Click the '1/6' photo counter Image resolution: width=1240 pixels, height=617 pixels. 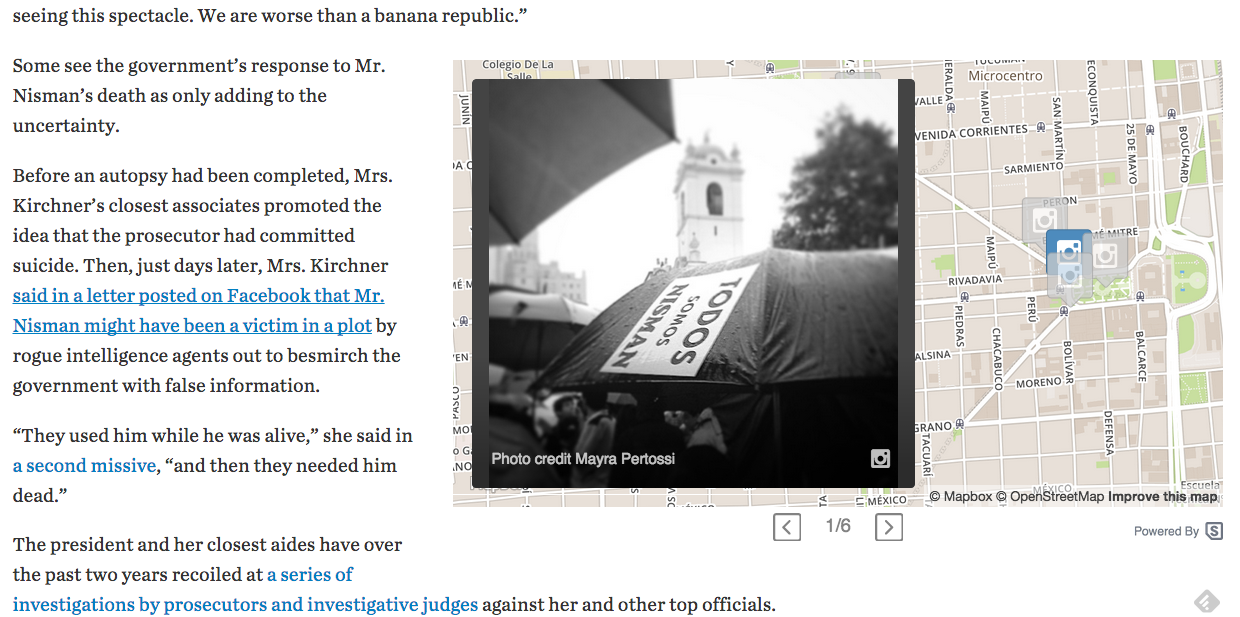click(x=838, y=526)
